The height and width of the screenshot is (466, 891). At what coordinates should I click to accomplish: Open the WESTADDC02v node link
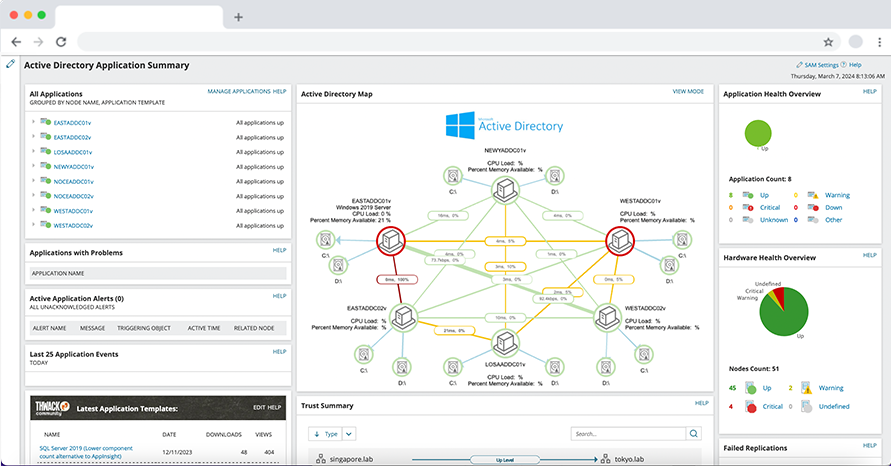pos(73,226)
